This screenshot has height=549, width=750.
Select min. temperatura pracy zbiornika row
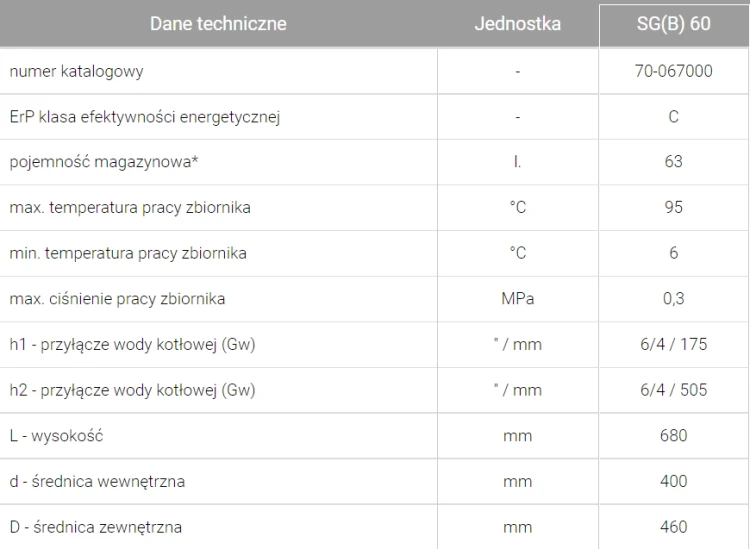pyautogui.click(x=375, y=253)
